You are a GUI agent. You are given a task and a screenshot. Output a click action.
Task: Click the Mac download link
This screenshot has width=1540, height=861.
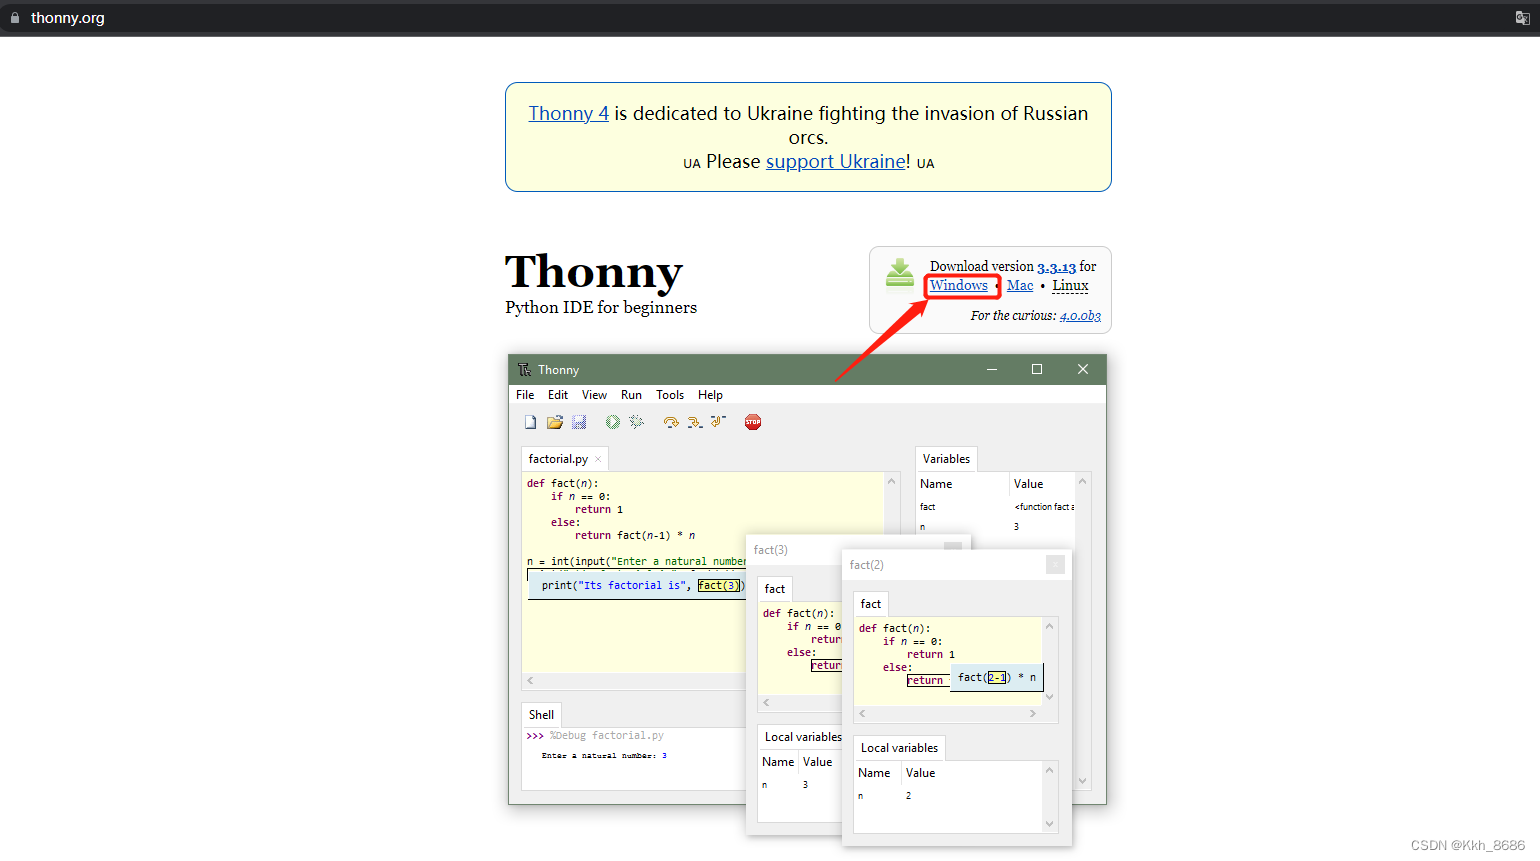coord(1020,285)
